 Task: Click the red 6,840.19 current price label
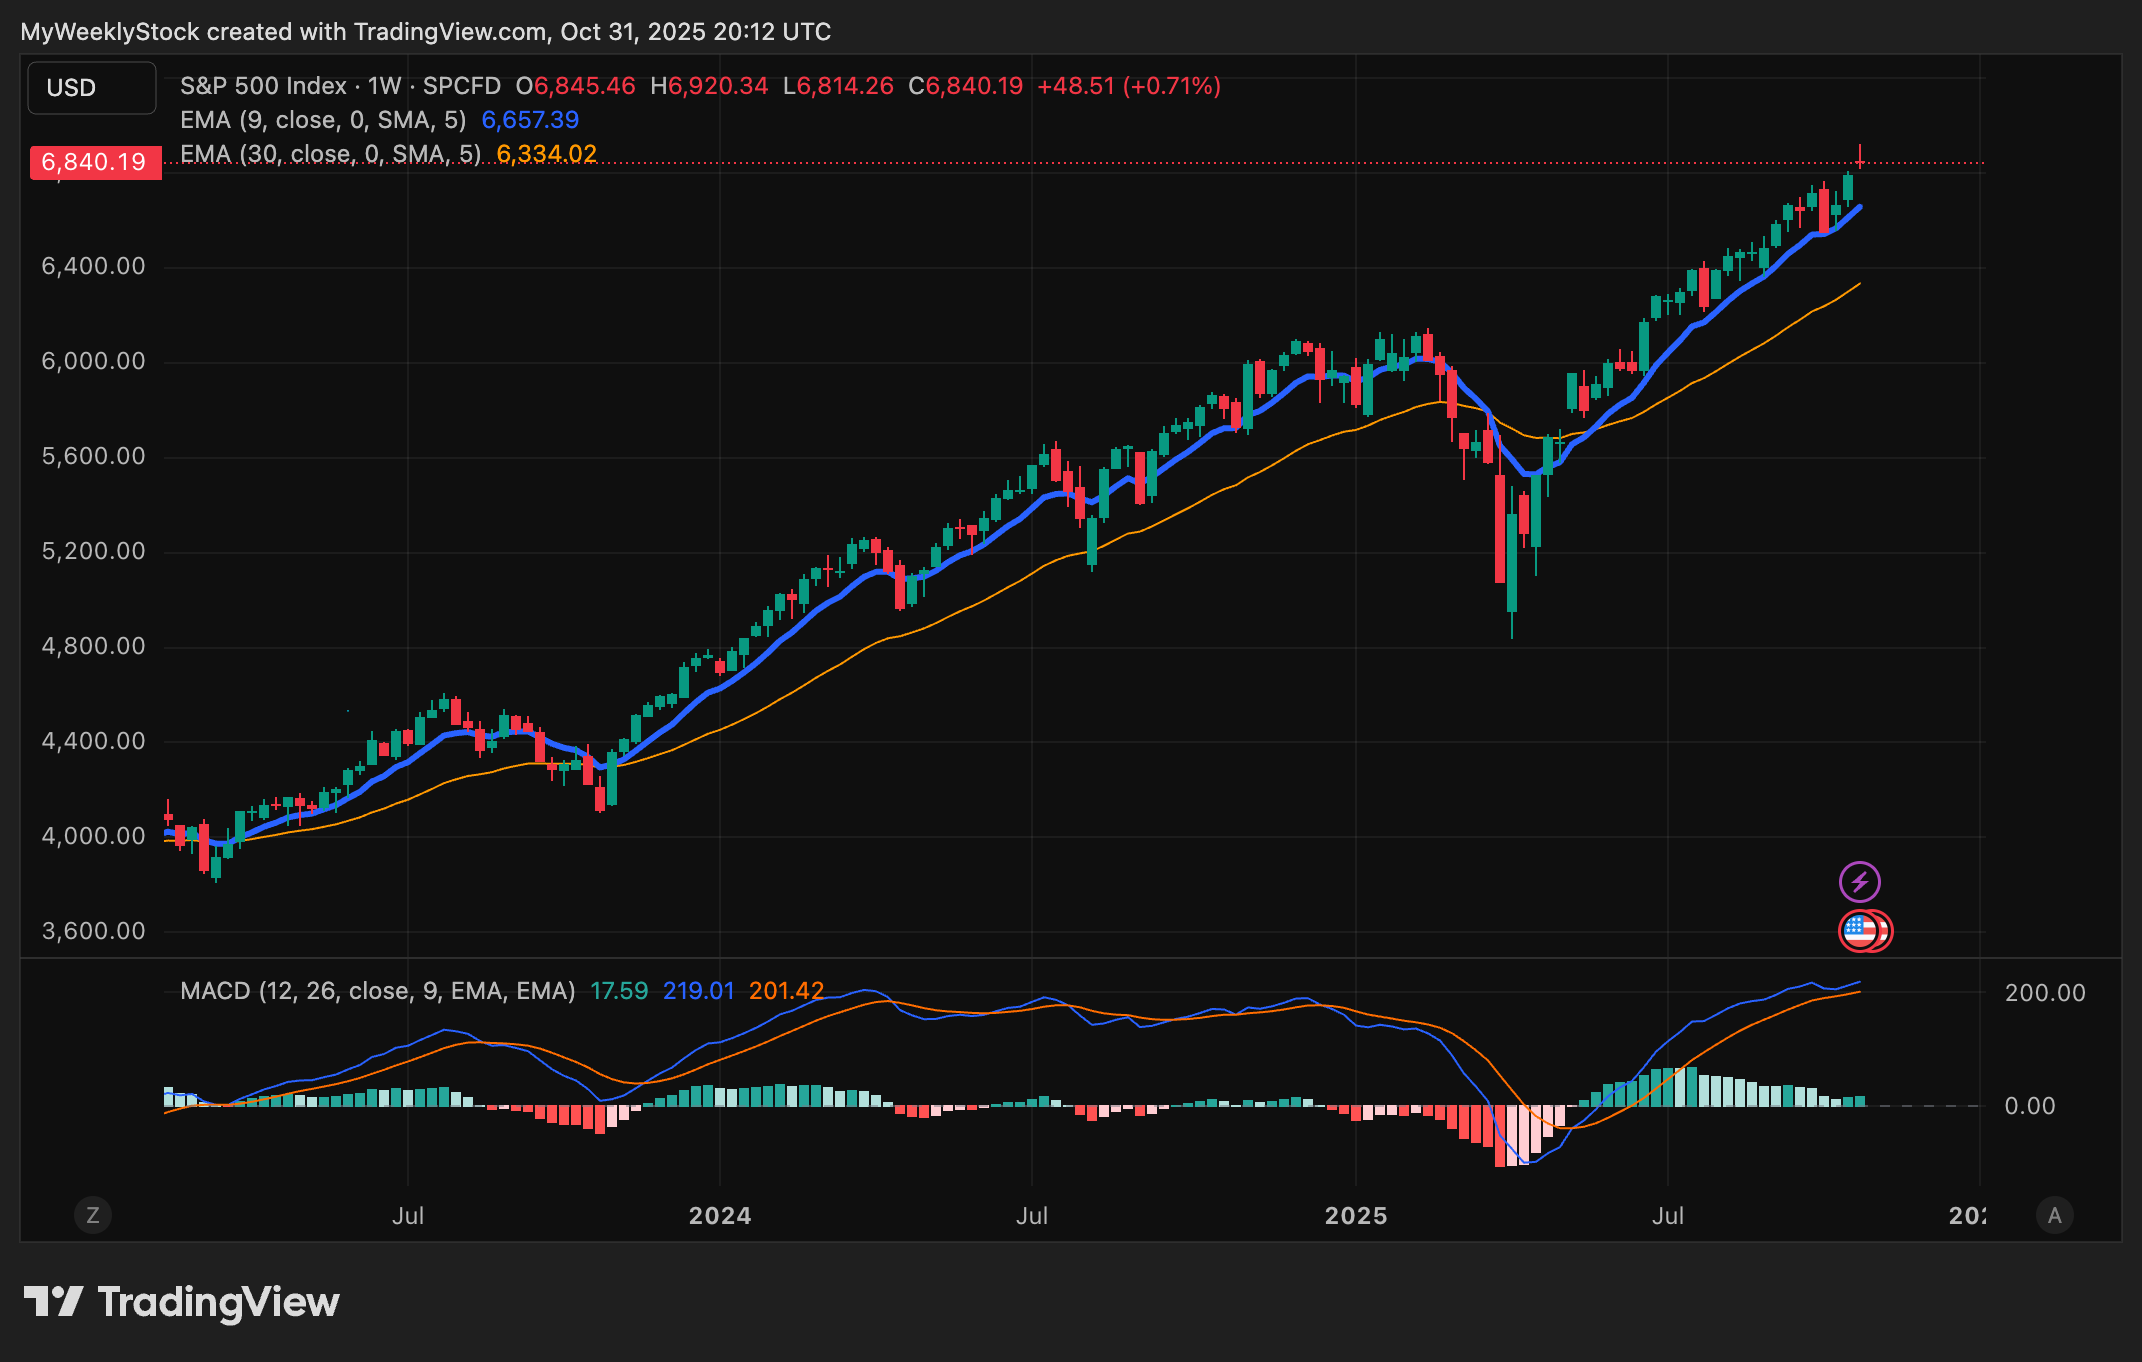[x=95, y=162]
